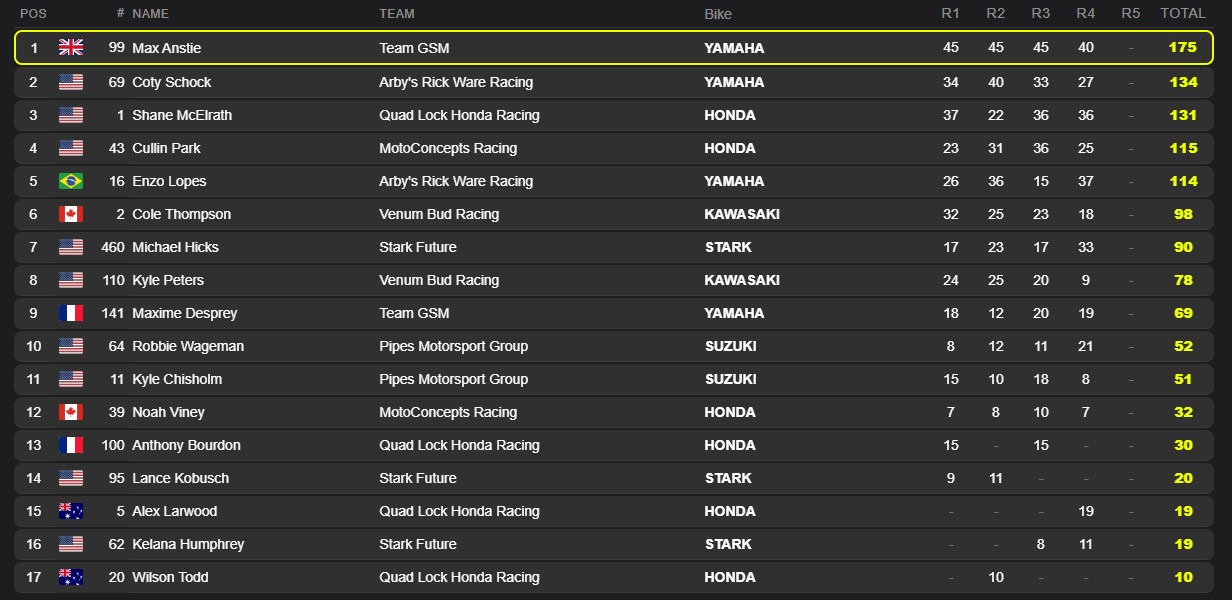Click the Bike column header
This screenshot has width=1232, height=600.
tap(718, 14)
